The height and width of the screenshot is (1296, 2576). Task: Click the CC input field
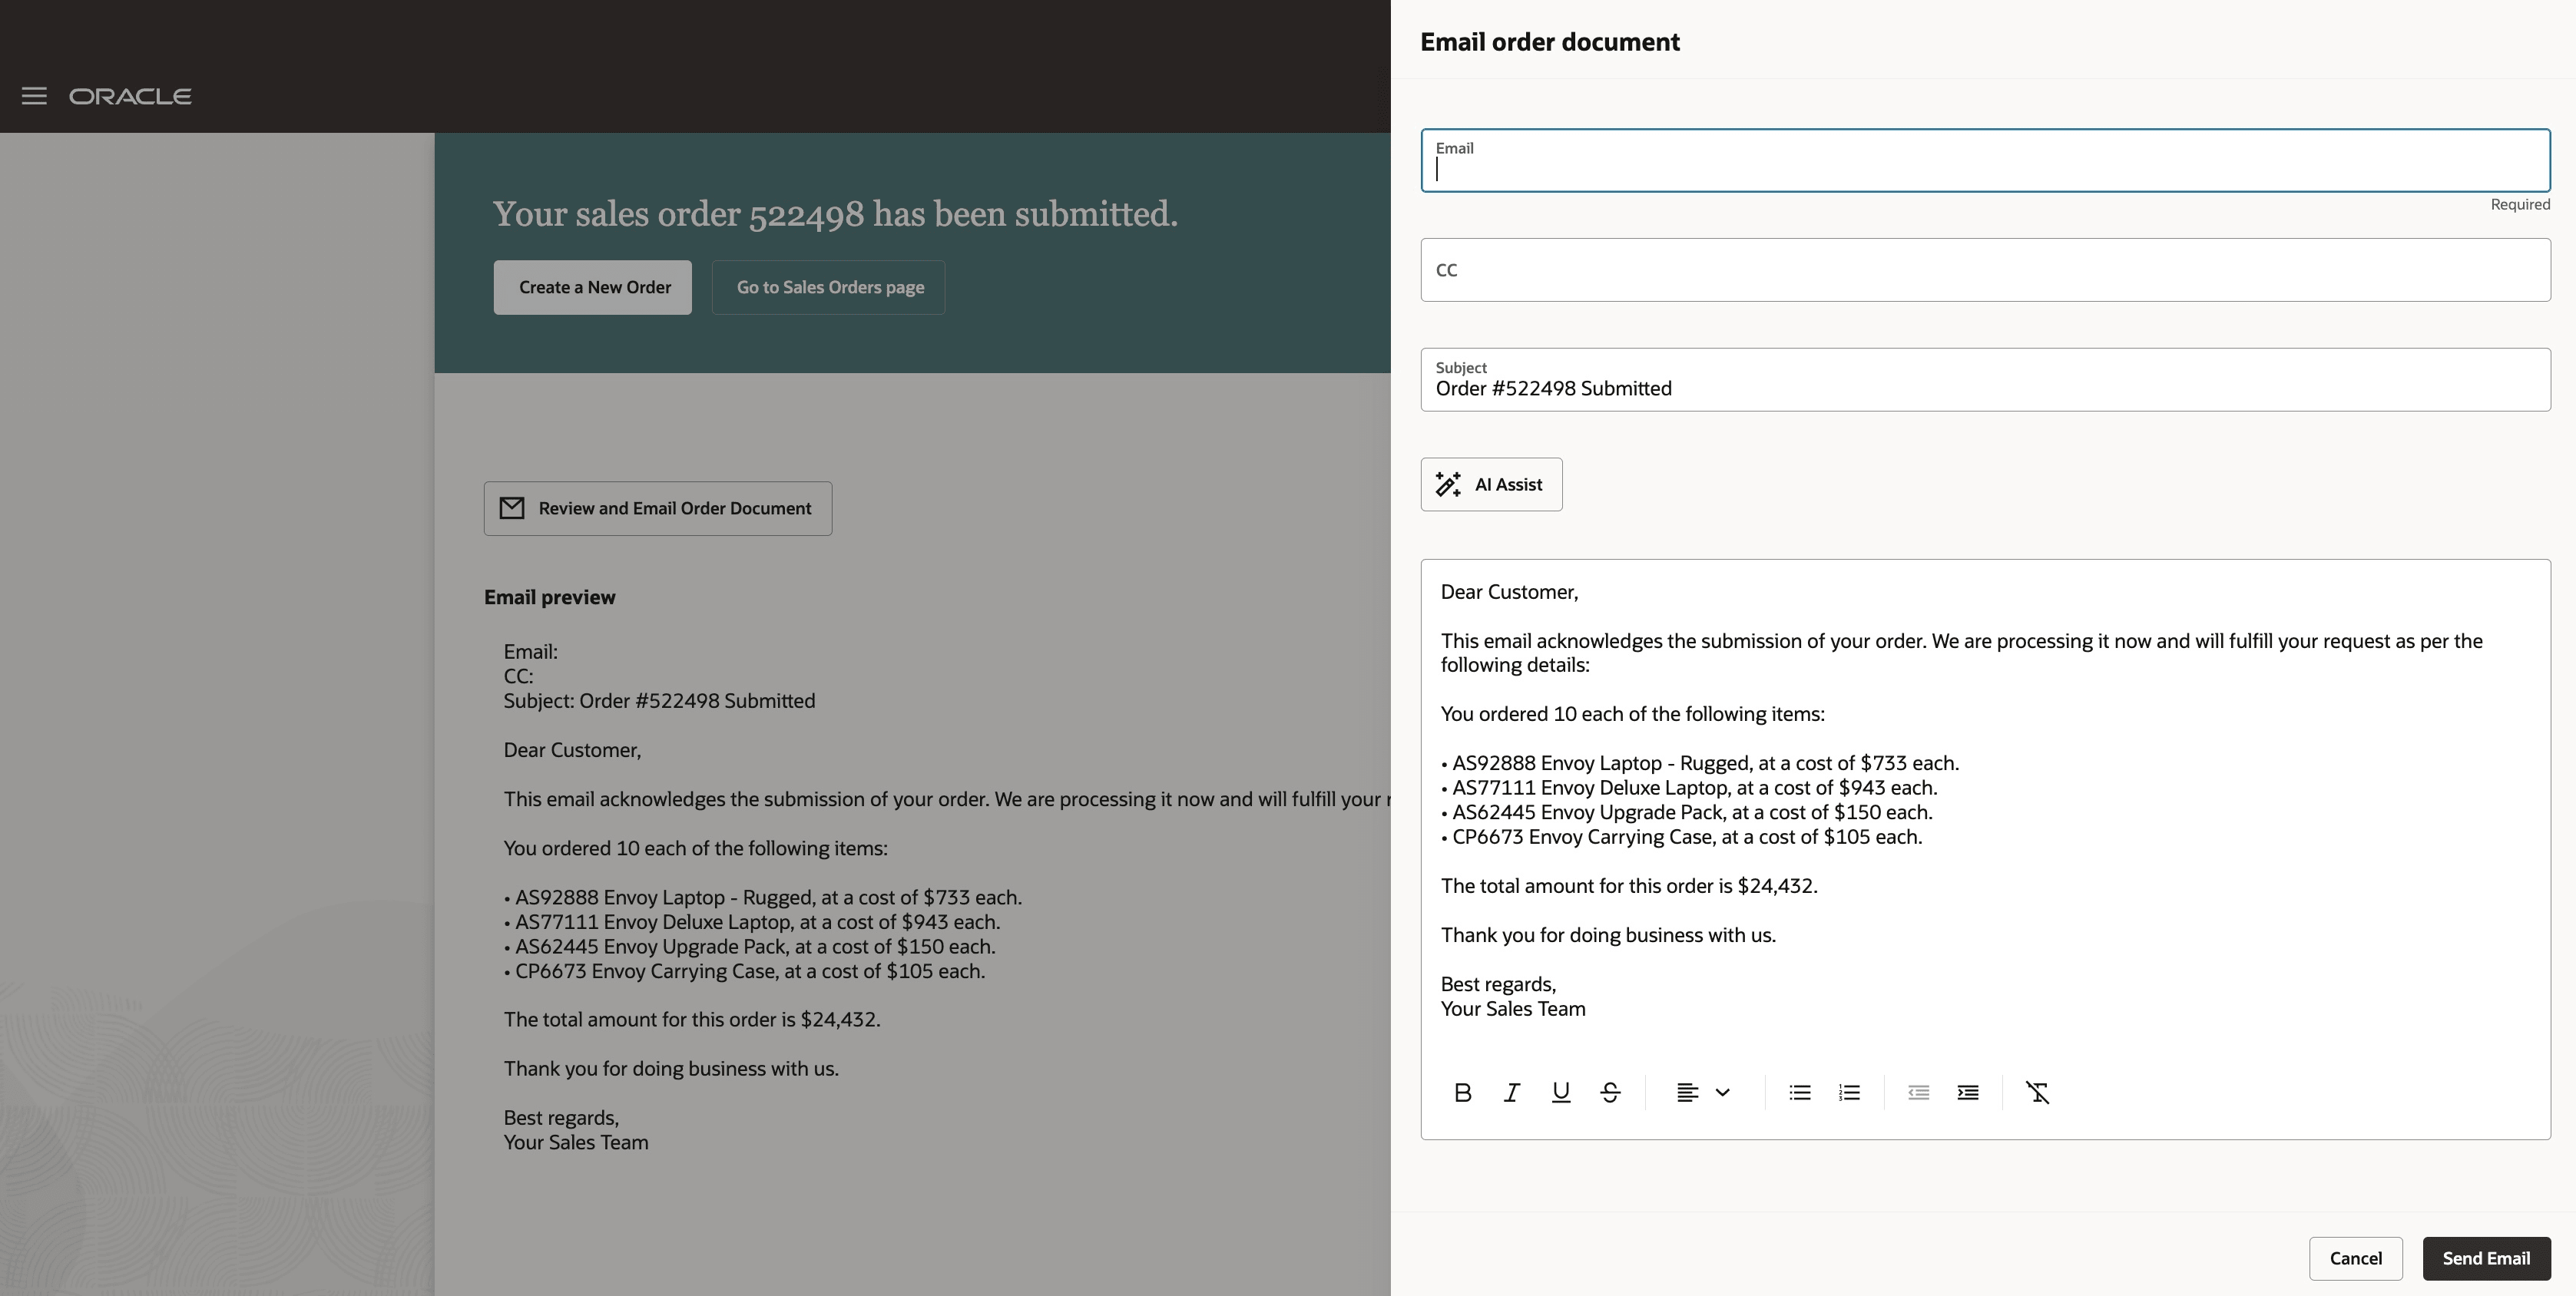1985,270
